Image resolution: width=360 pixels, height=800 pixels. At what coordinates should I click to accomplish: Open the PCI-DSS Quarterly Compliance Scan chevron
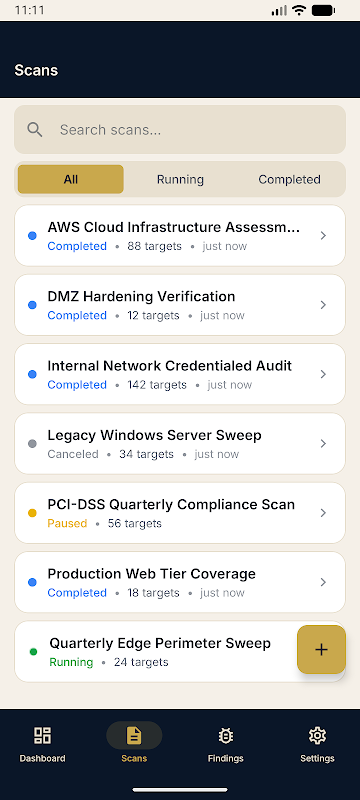[323, 513]
